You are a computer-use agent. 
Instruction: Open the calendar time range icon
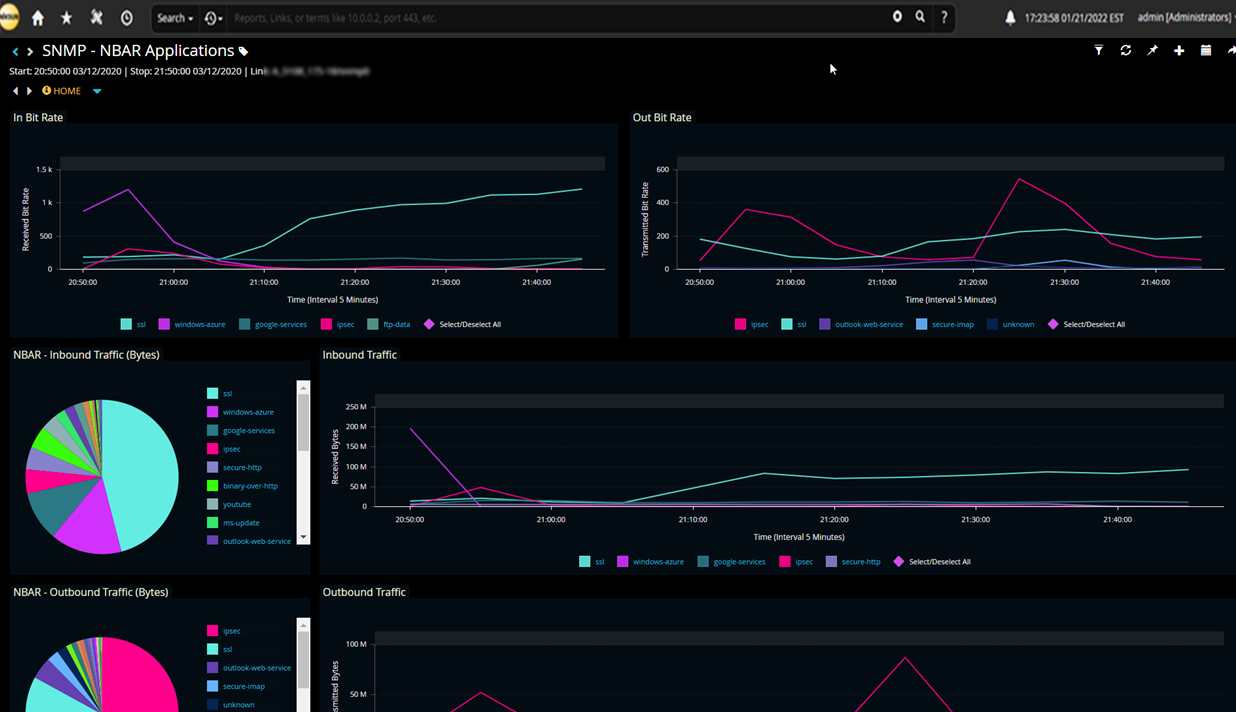1206,51
